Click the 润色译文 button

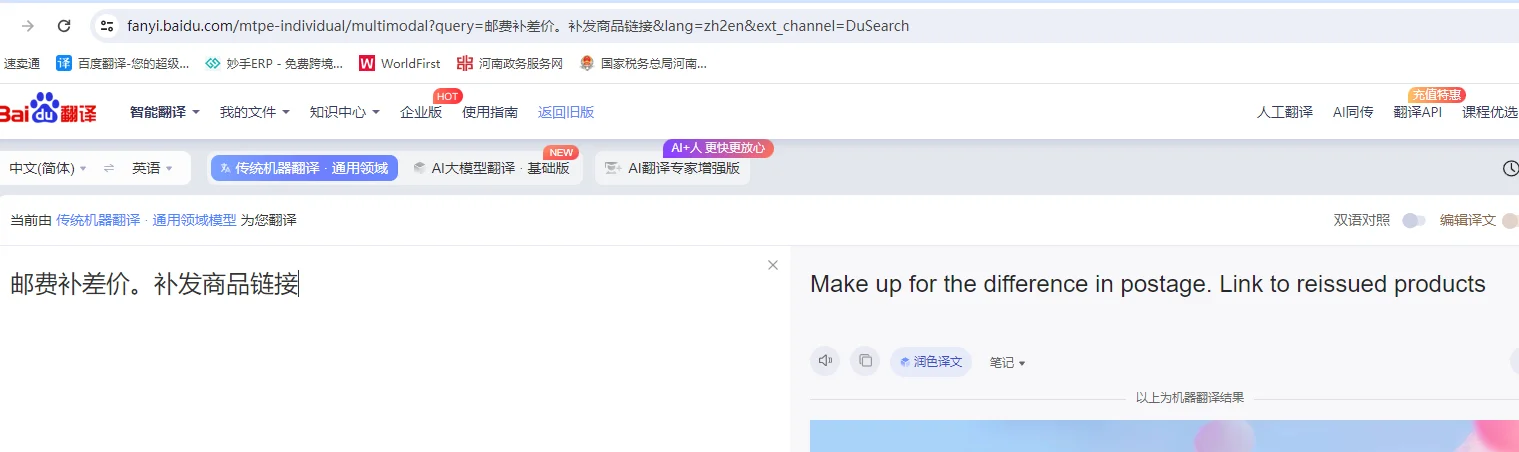[931, 361]
